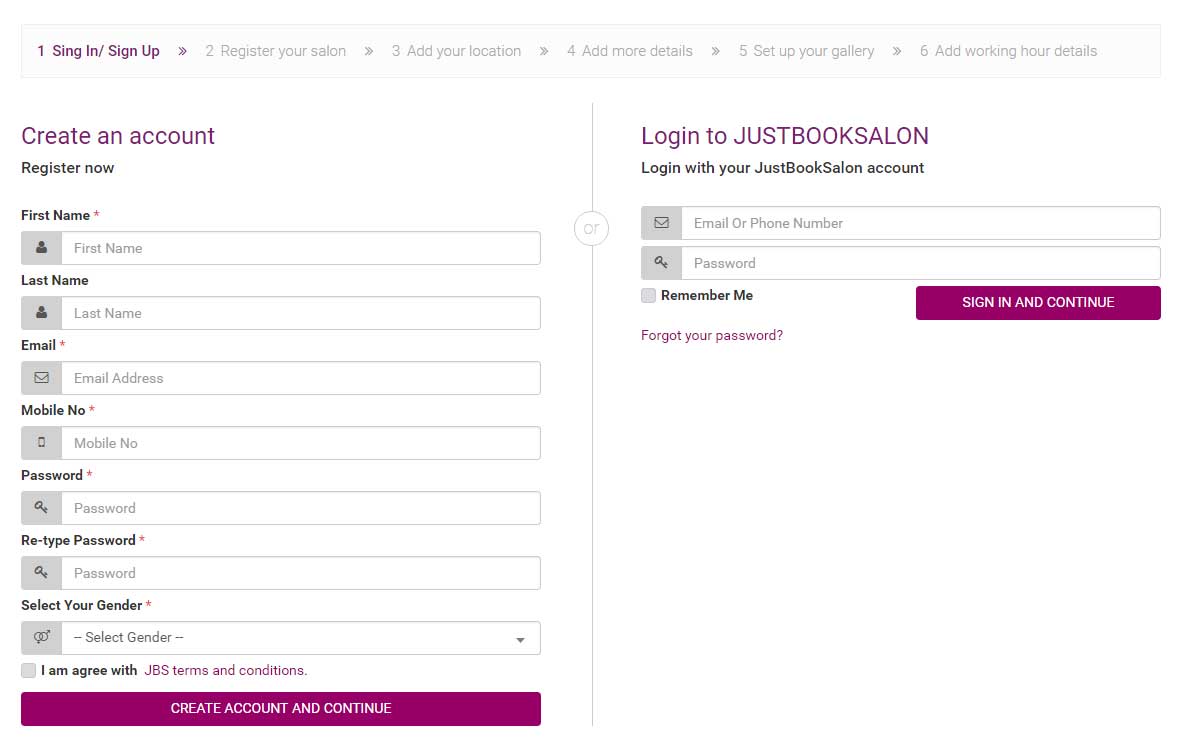Click Sign In and Continue button
The image size is (1183, 750).
click(1038, 303)
